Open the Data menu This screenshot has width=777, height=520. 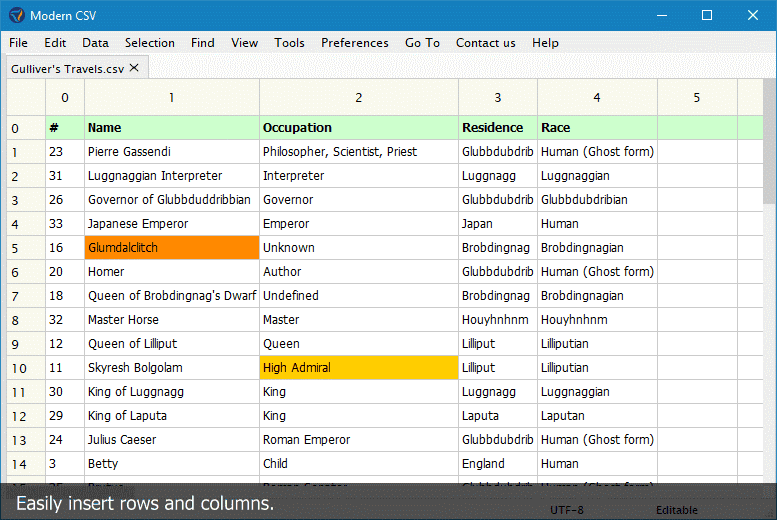click(x=95, y=43)
